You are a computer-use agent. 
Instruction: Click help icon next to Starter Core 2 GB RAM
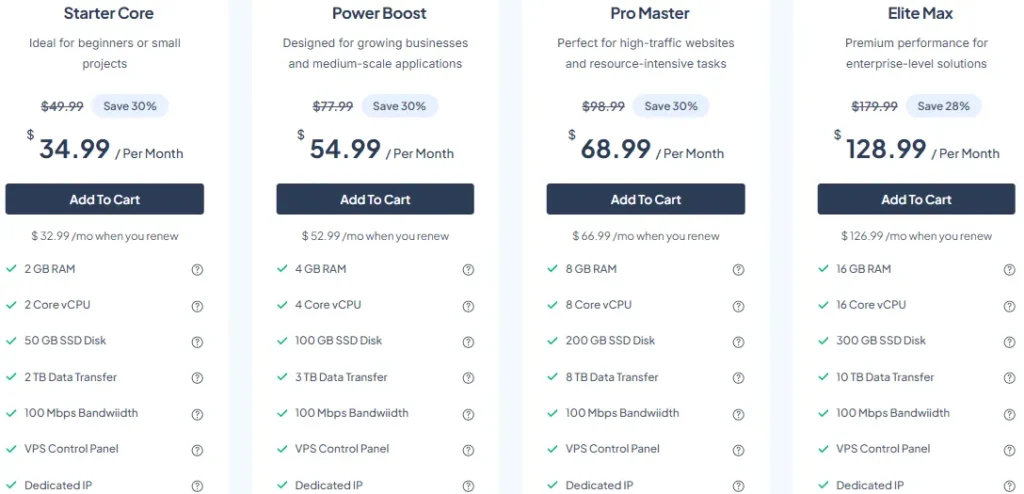pyautogui.click(x=197, y=270)
